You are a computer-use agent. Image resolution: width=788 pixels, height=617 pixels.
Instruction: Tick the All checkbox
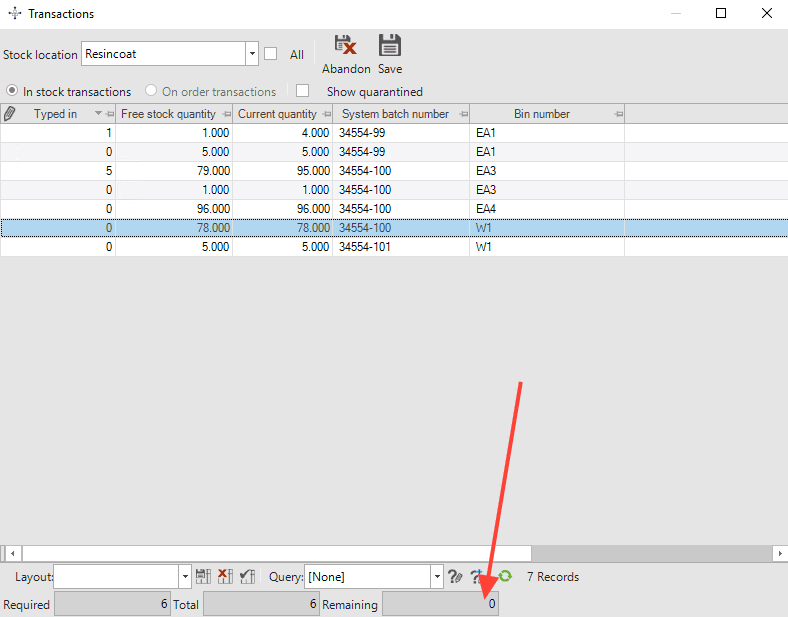click(x=270, y=54)
